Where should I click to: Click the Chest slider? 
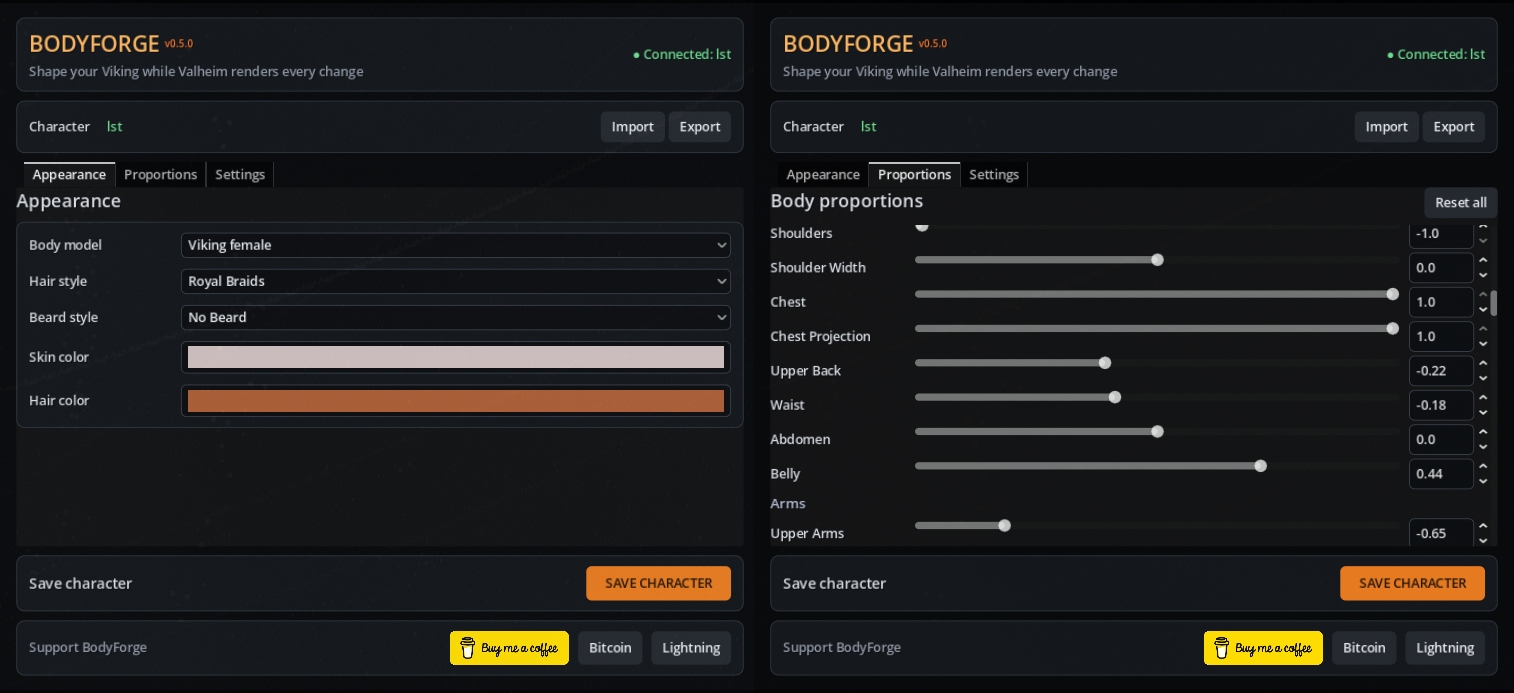[1157, 294]
